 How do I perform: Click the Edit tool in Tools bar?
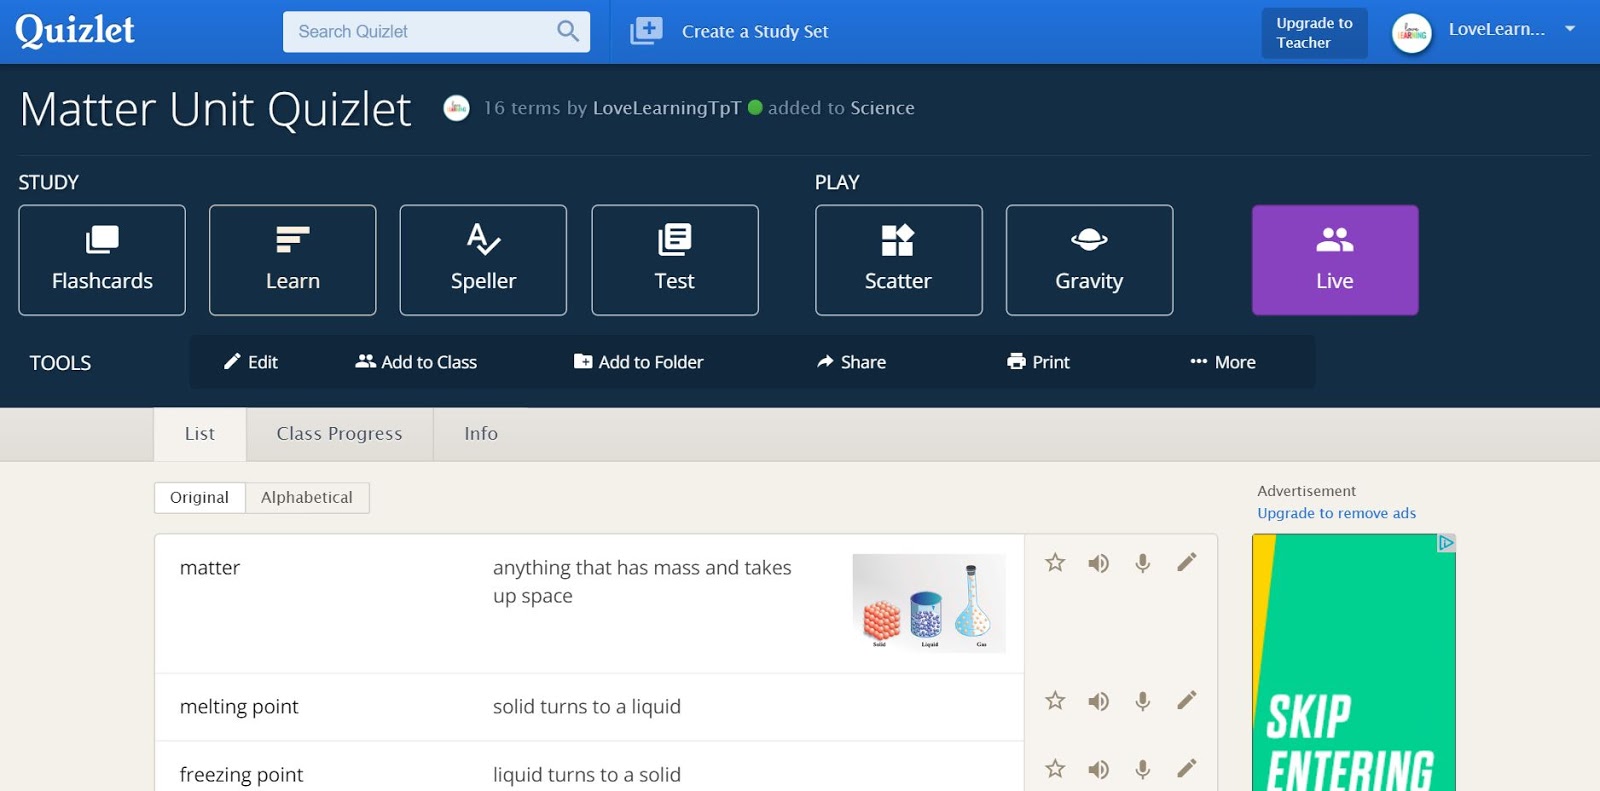[x=251, y=362]
